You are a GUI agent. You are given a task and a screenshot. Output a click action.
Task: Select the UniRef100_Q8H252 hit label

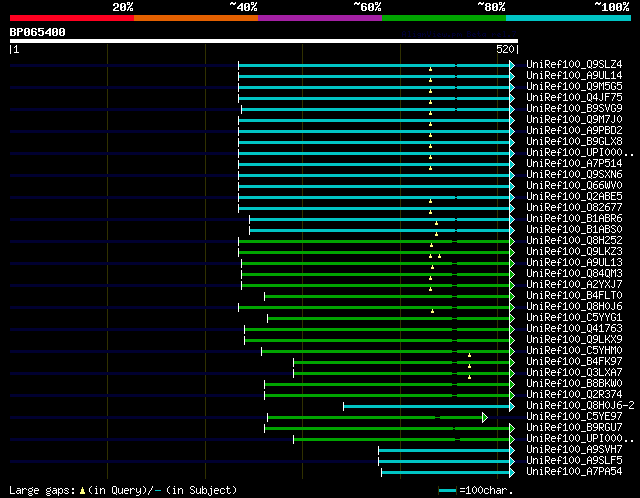(x=574, y=240)
